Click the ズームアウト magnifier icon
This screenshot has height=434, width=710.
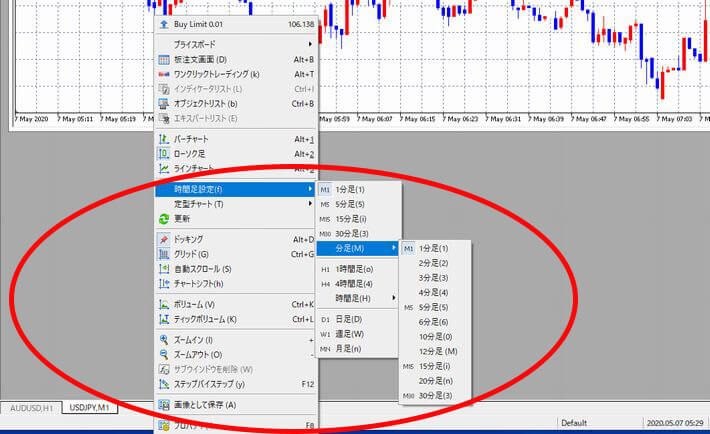pos(164,354)
